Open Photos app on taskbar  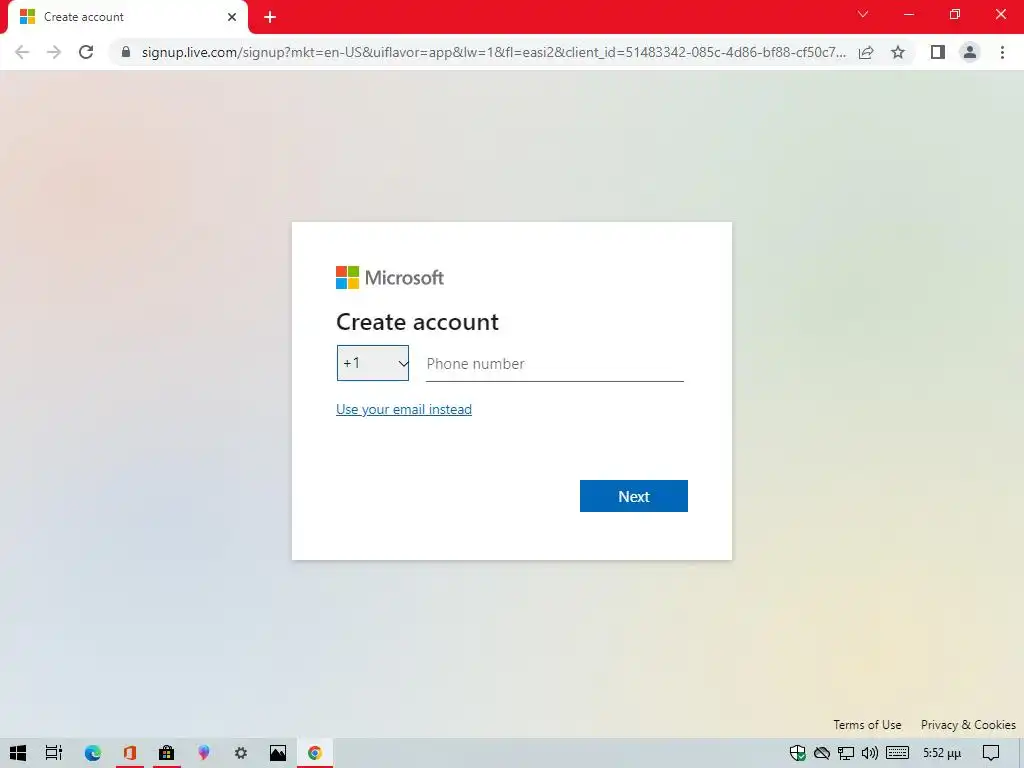coord(278,753)
